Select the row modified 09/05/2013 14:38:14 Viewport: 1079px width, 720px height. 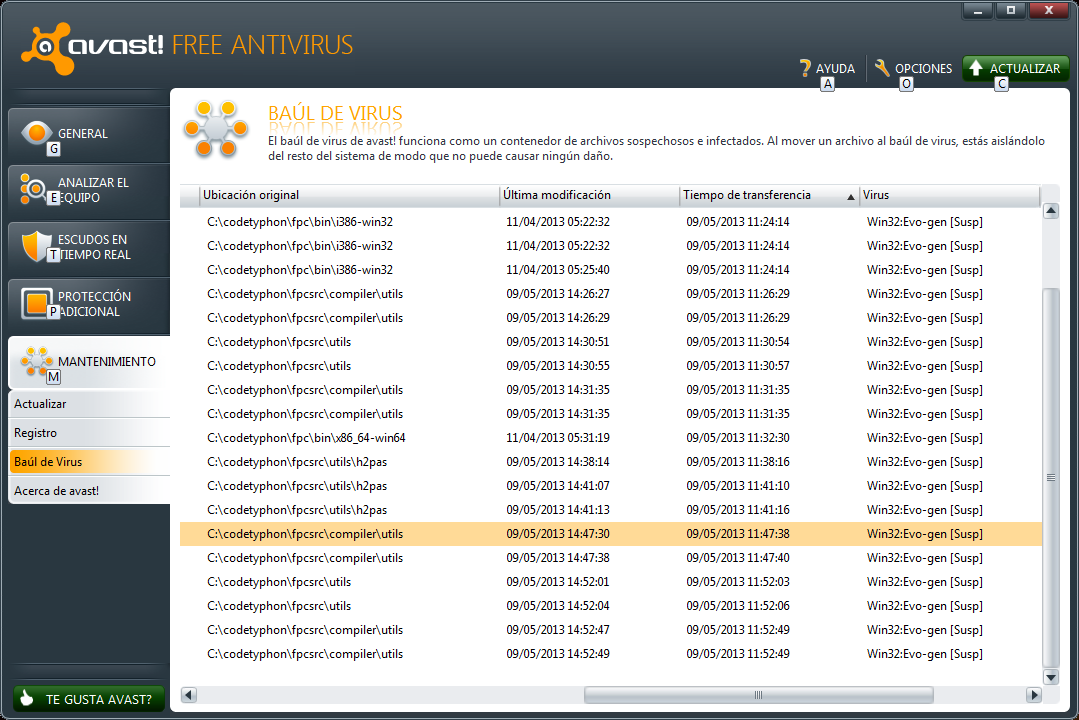pyautogui.click(x=610, y=462)
